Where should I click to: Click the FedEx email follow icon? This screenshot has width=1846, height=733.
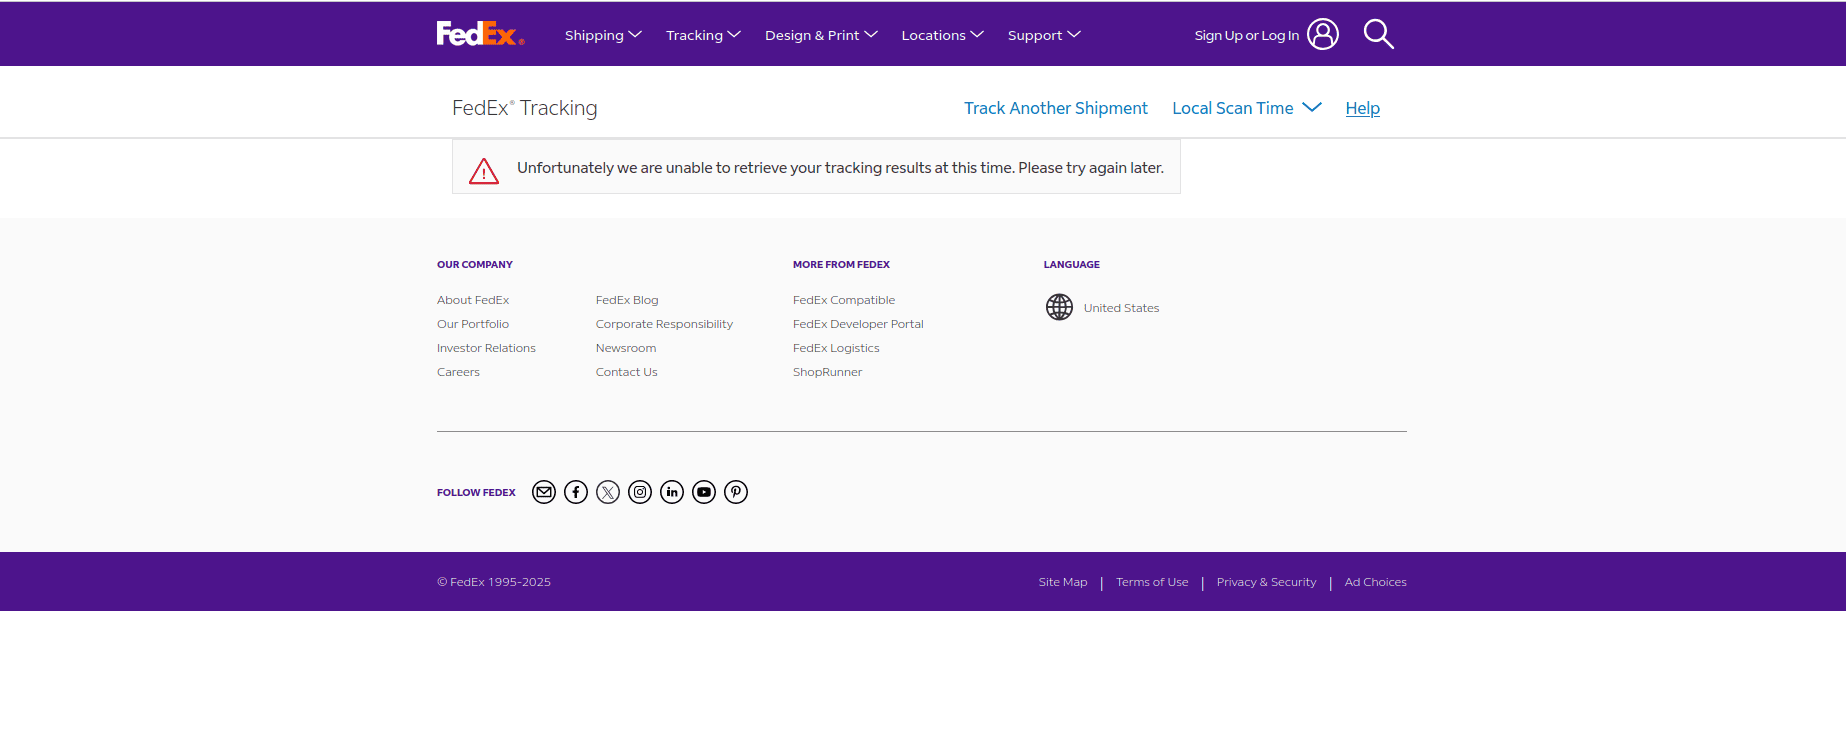point(544,492)
